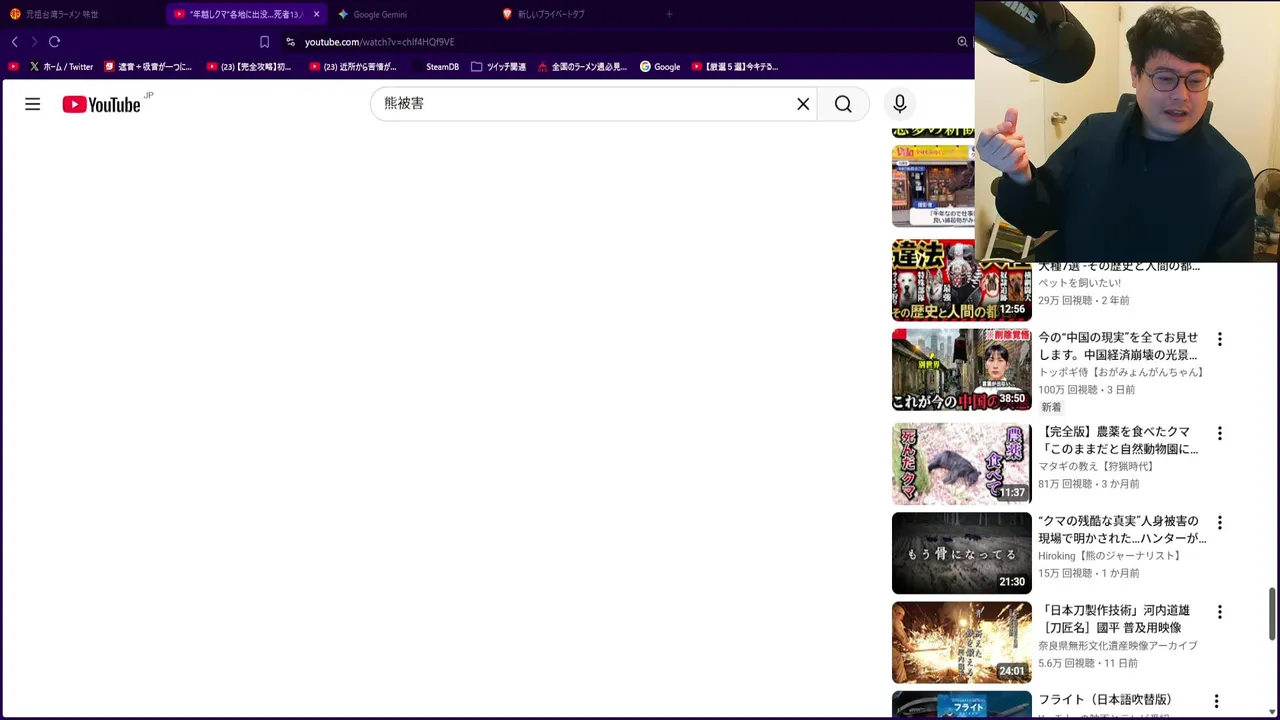Visit channel Hiroking【熊のジャーナリスト】
This screenshot has width=1280, height=720.
tap(1111, 556)
